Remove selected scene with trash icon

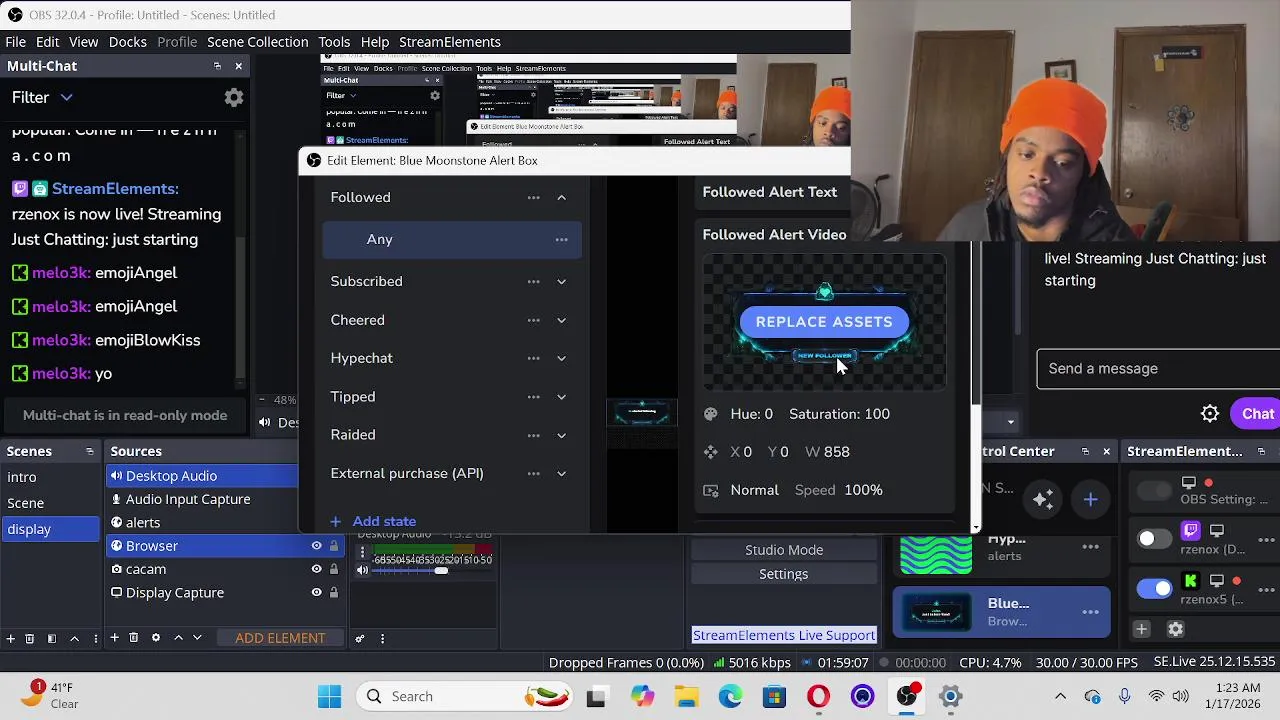tap(29, 638)
